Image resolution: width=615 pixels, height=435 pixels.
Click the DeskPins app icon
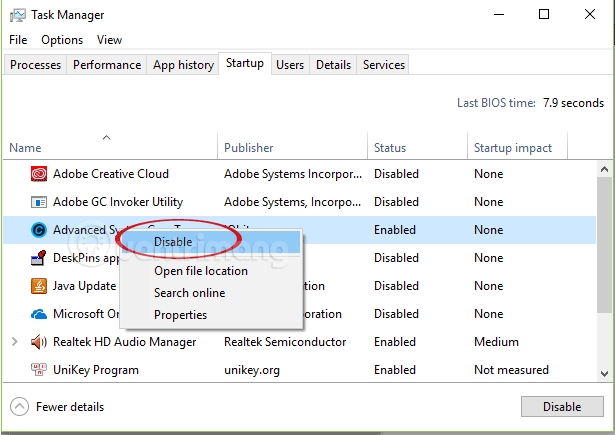39,258
